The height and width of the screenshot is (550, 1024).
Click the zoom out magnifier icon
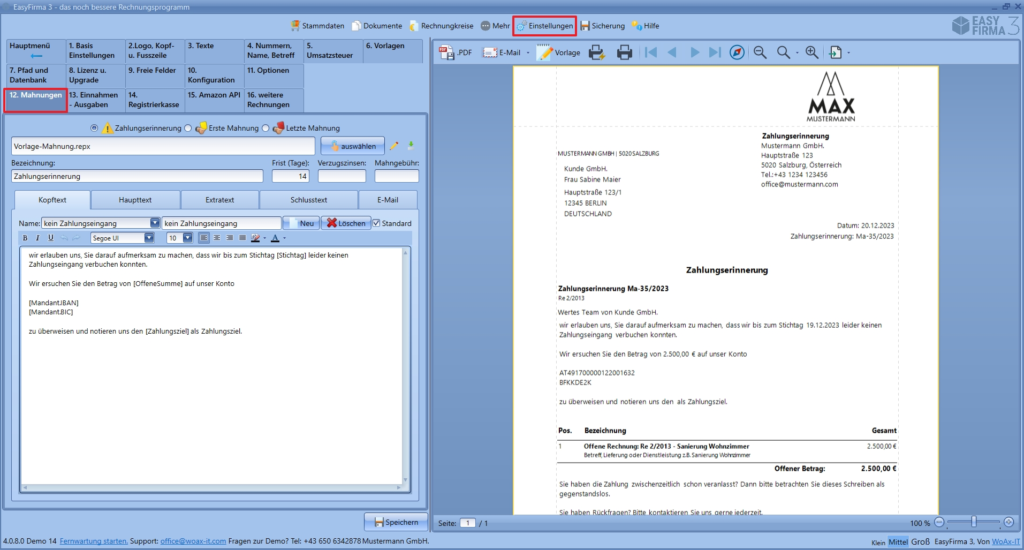point(760,53)
